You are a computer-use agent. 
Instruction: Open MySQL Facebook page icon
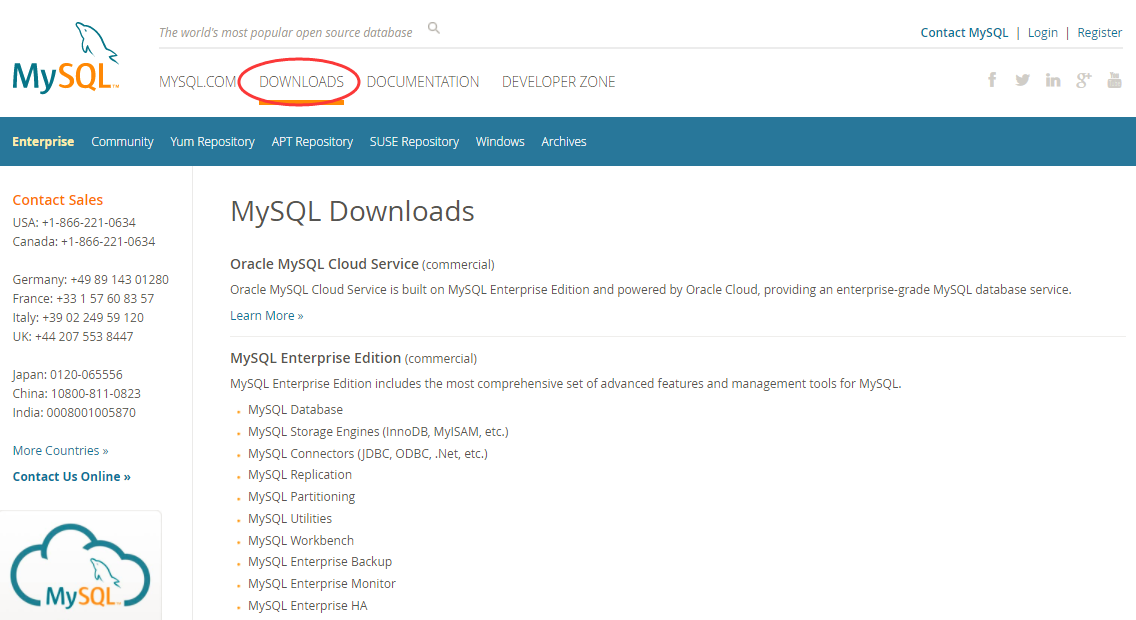pyautogui.click(x=992, y=80)
